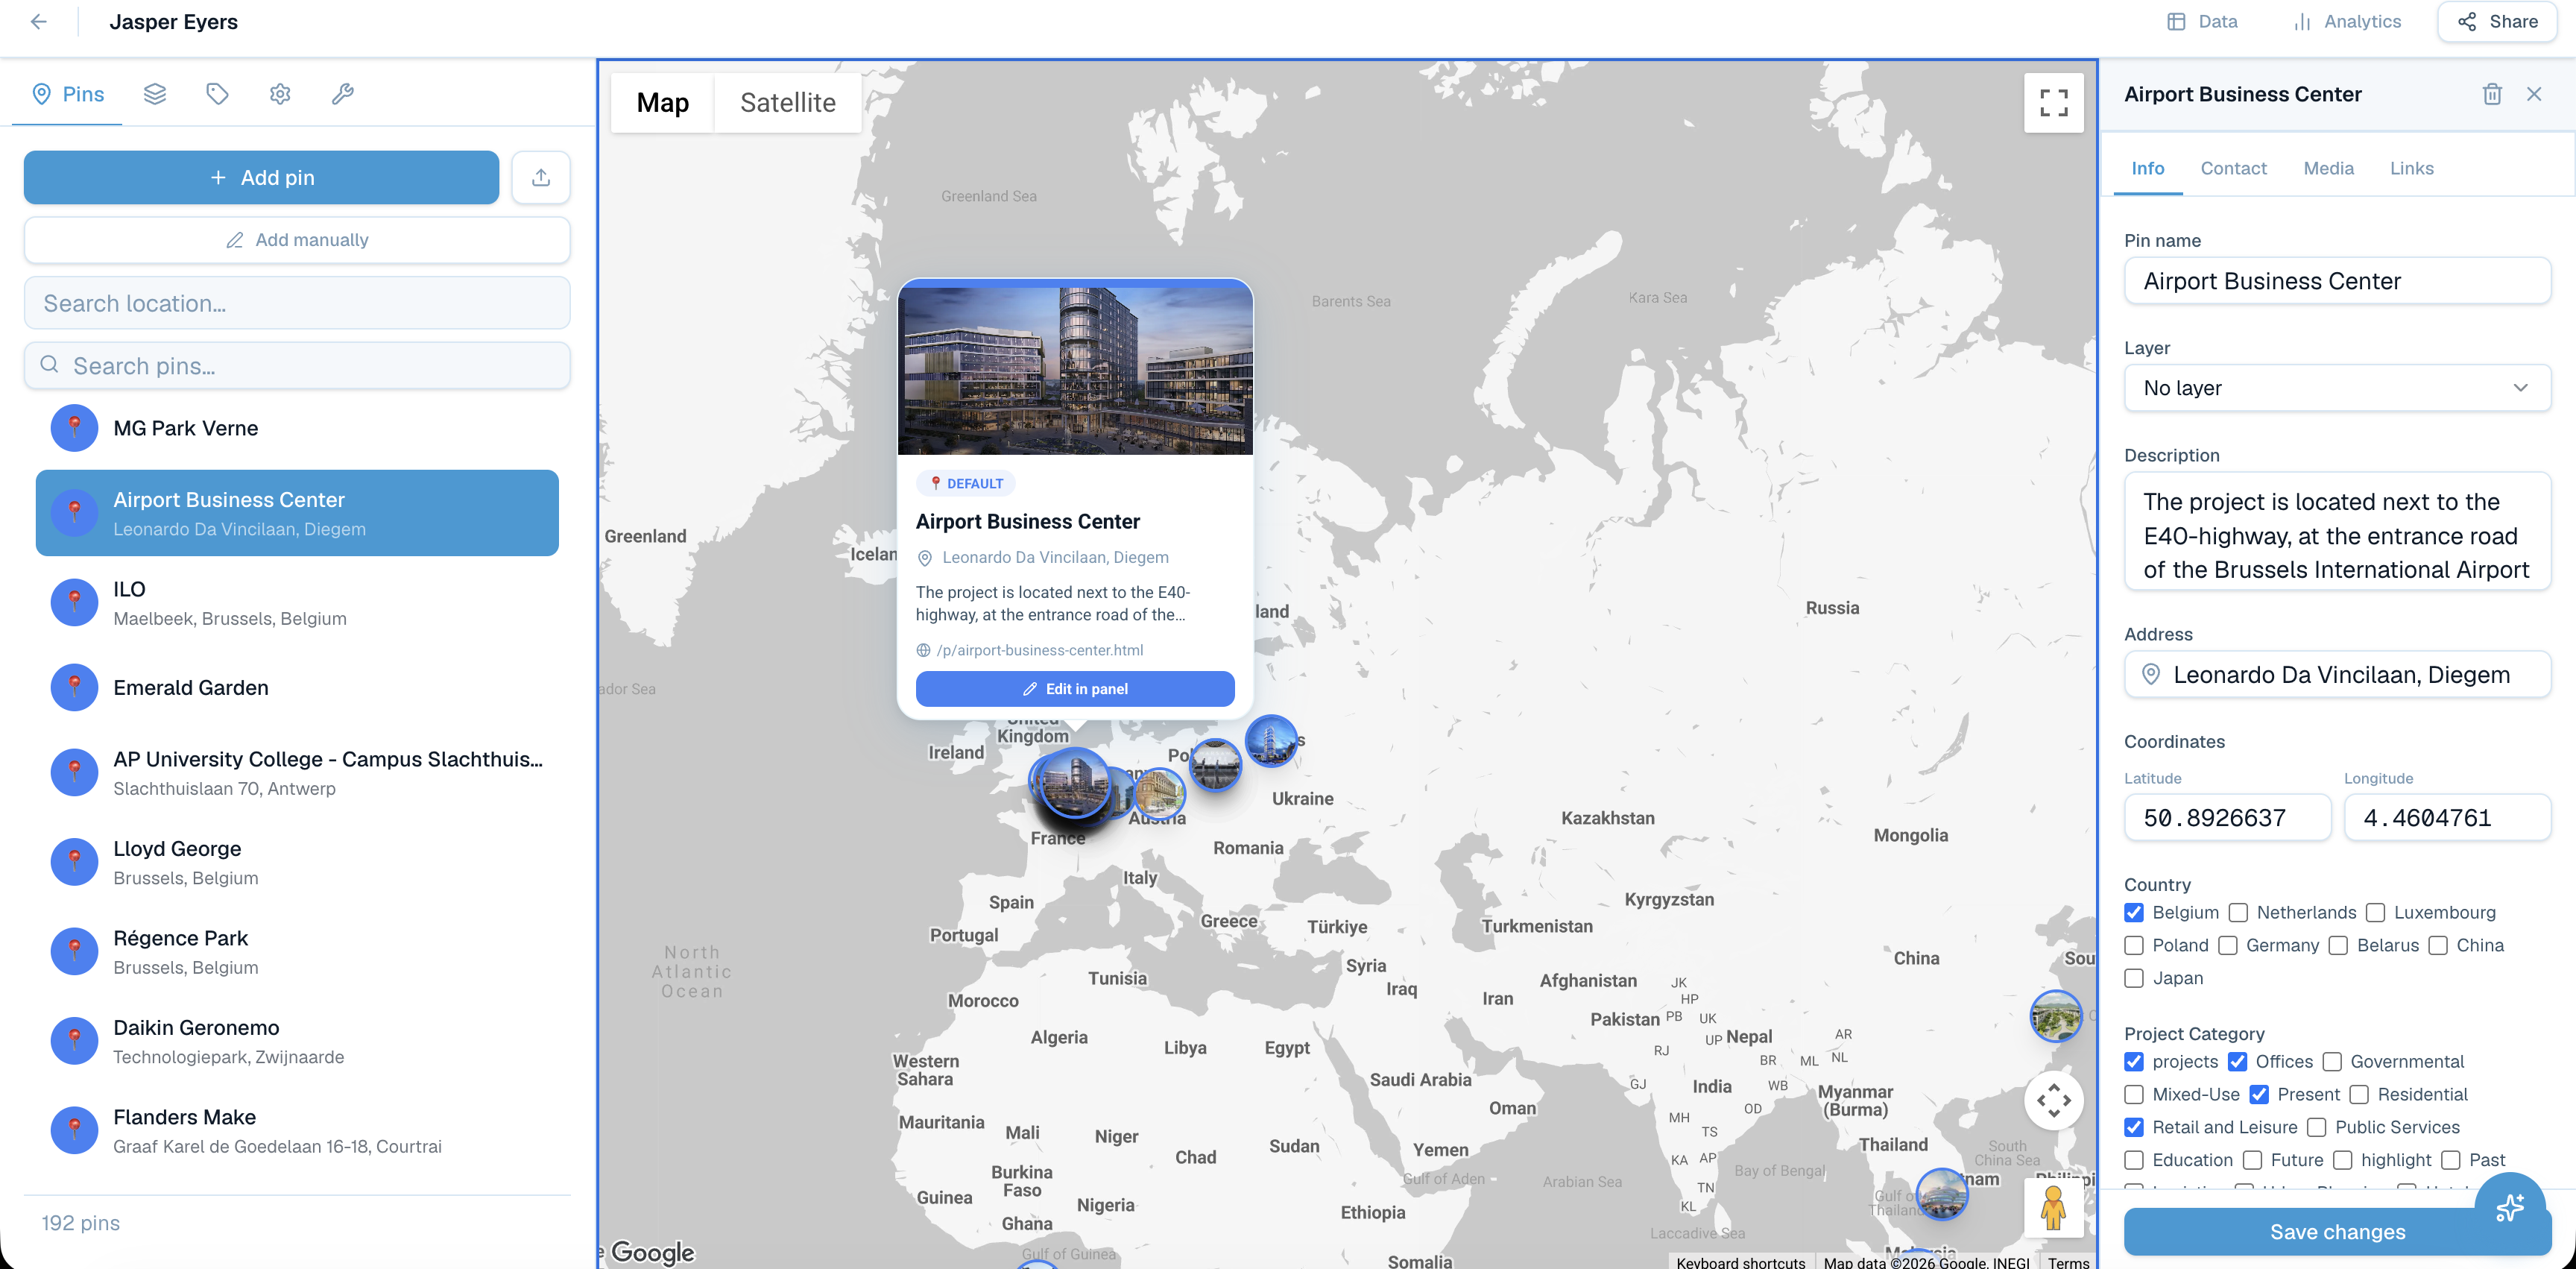Toggle the map fullscreen icon

pyautogui.click(x=2053, y=102)
